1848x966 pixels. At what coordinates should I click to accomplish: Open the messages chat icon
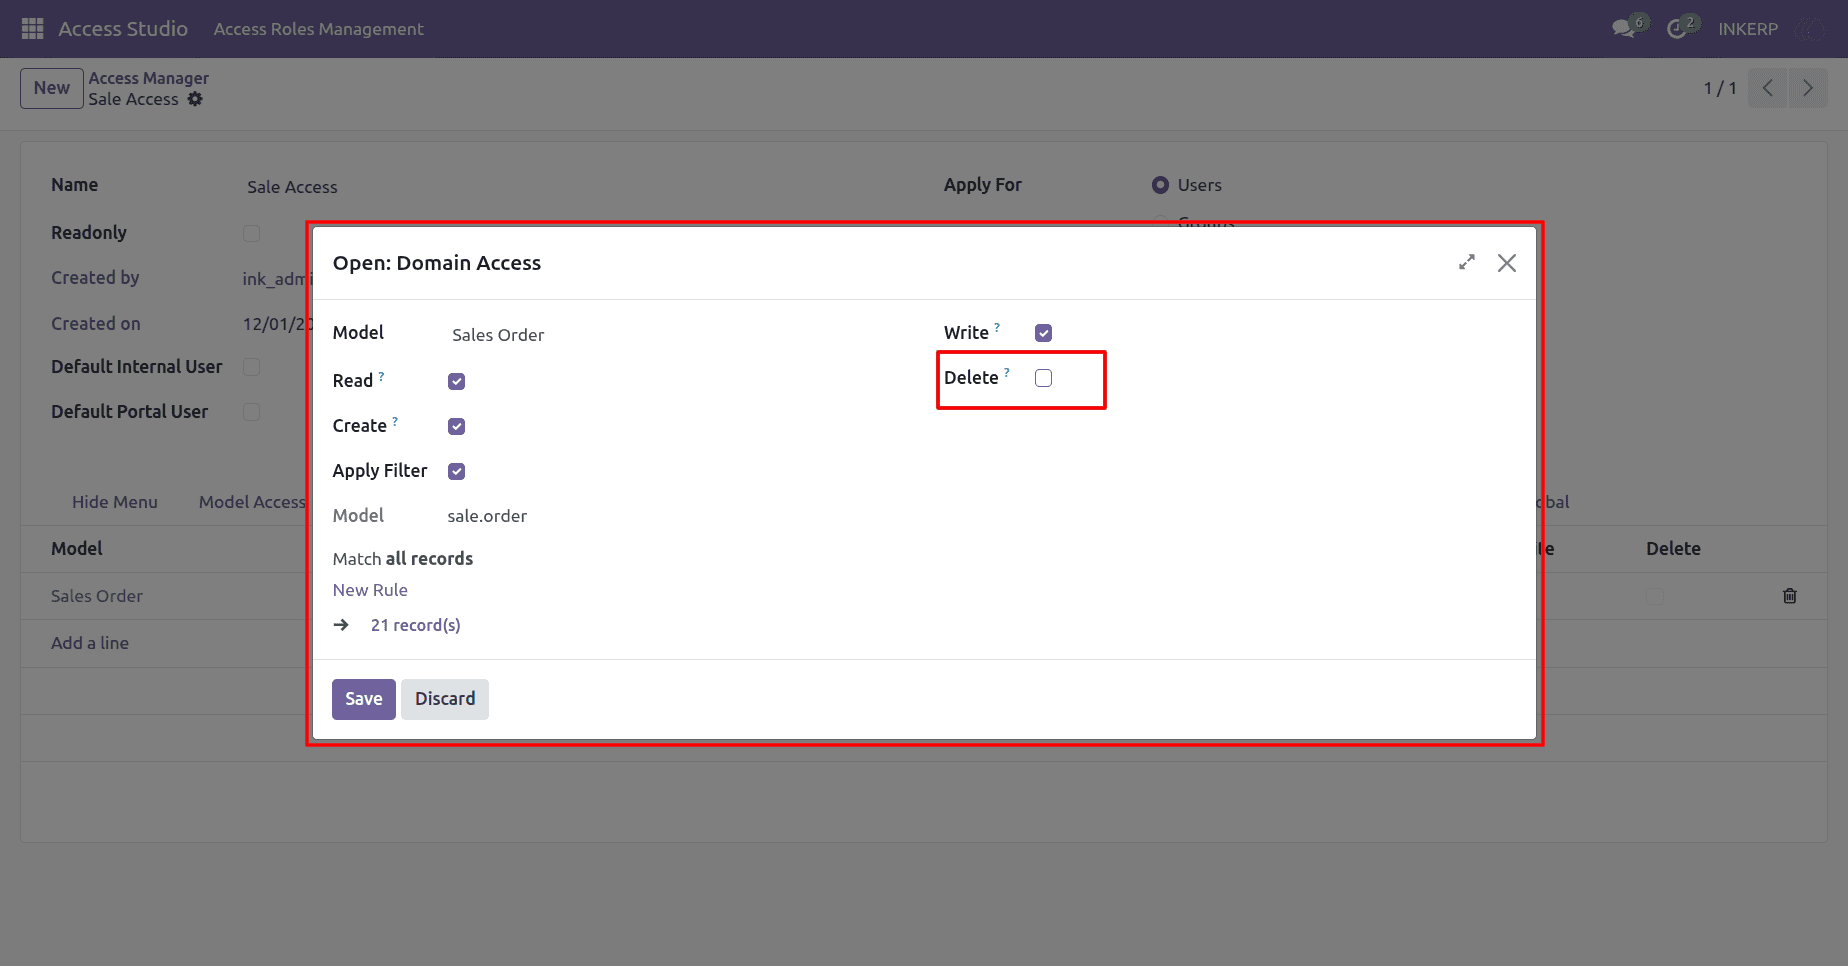(1624, 29)
